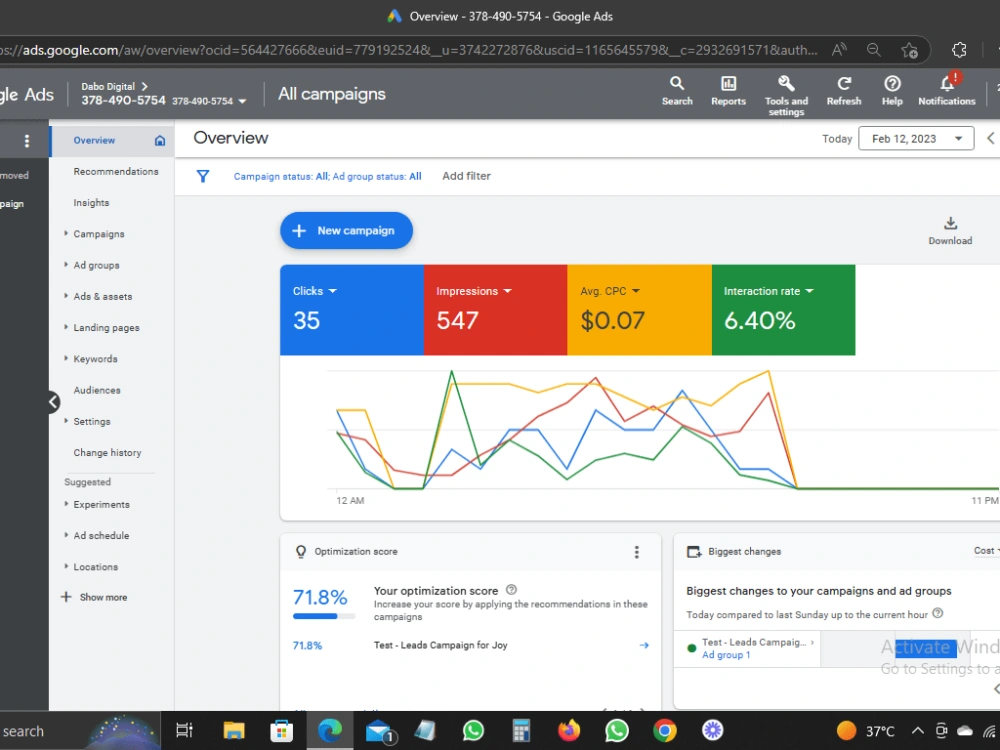Click Show more in sidebar
The image size is (1000, 750).
click(x=94, y=597)
